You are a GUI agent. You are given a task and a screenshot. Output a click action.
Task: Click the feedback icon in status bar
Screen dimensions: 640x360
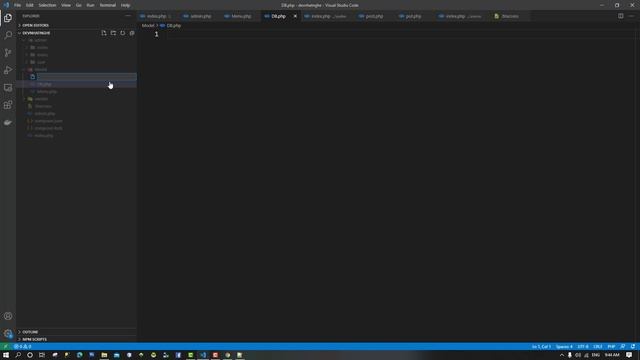click(622, 347)
